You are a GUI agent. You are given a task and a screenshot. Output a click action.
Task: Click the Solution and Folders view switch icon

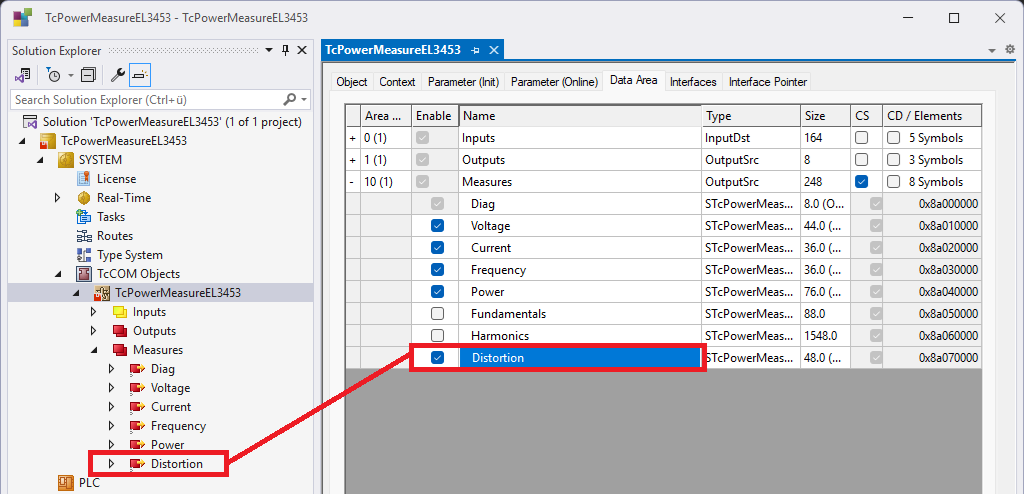coord(23,75)
